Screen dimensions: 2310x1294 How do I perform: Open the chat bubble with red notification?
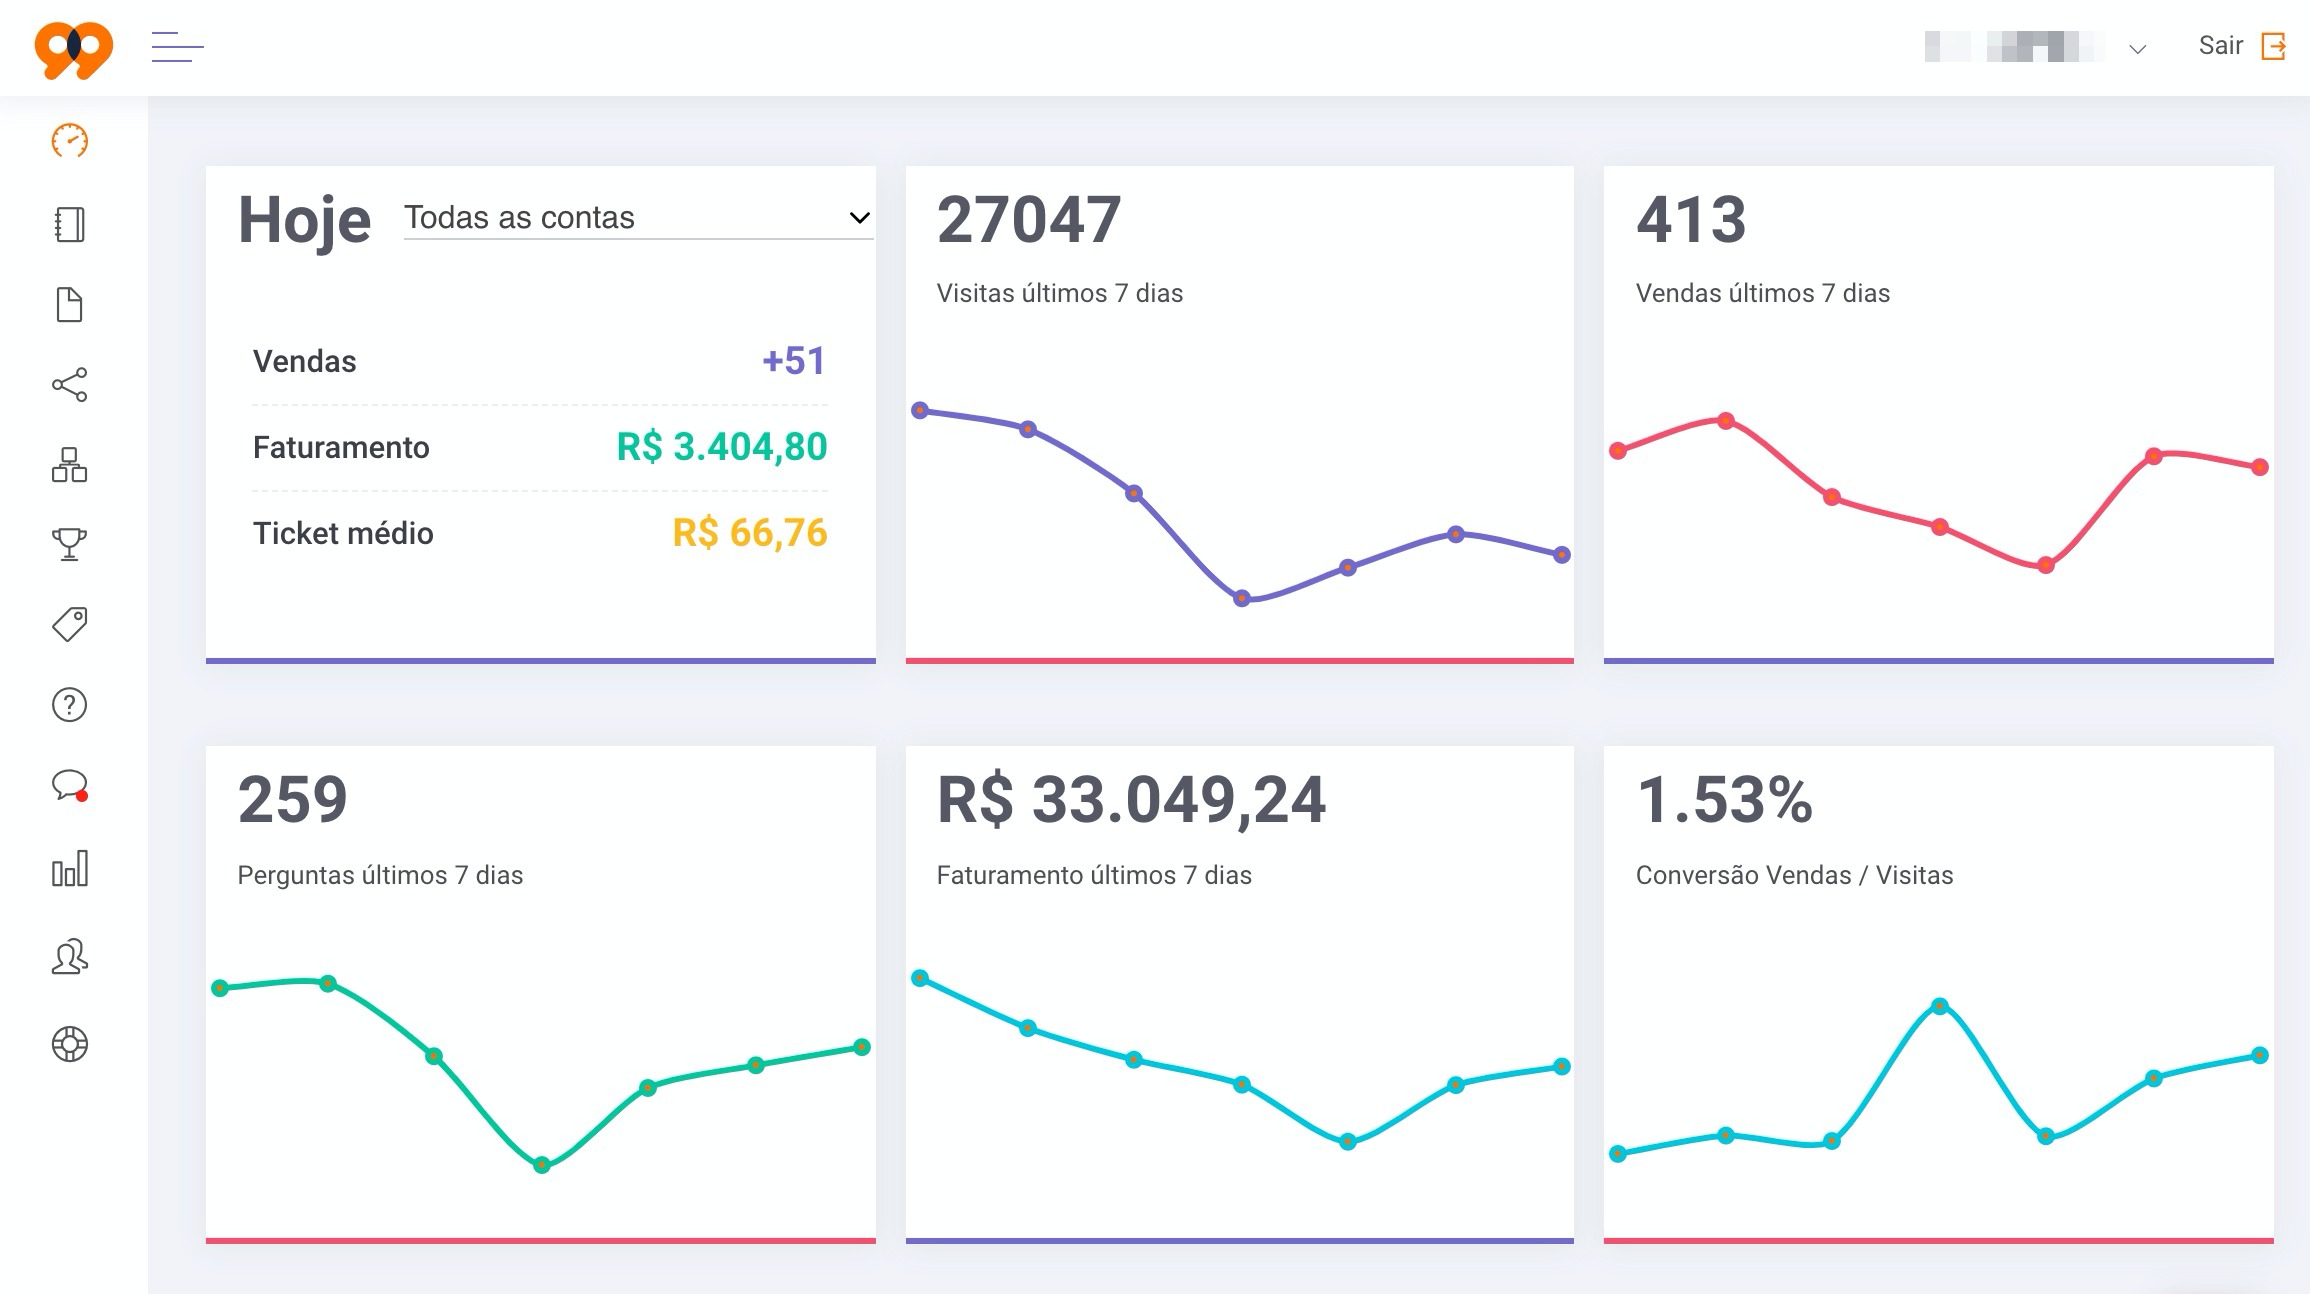70,785
